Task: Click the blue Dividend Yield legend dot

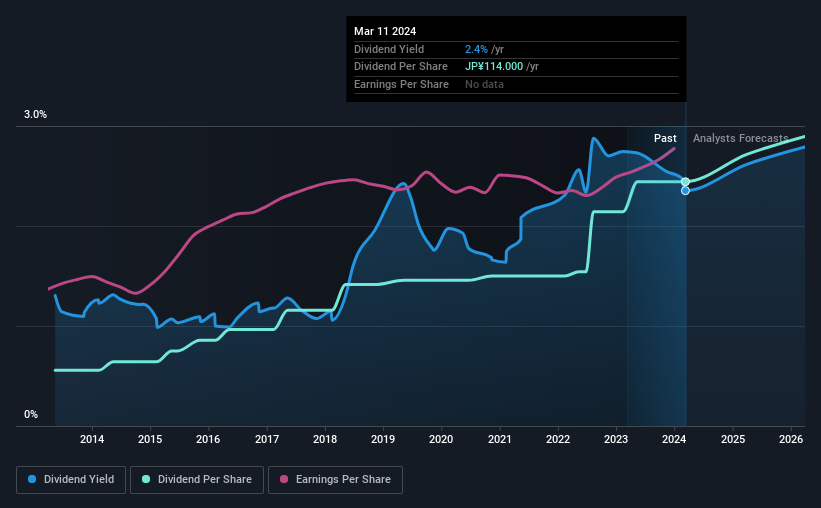Action: point(32,479)
